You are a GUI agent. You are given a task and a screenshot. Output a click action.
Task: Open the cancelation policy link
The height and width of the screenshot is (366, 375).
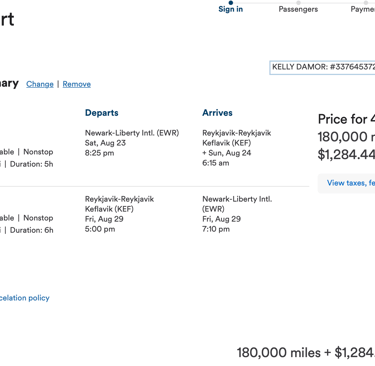(x=24, y=298)
